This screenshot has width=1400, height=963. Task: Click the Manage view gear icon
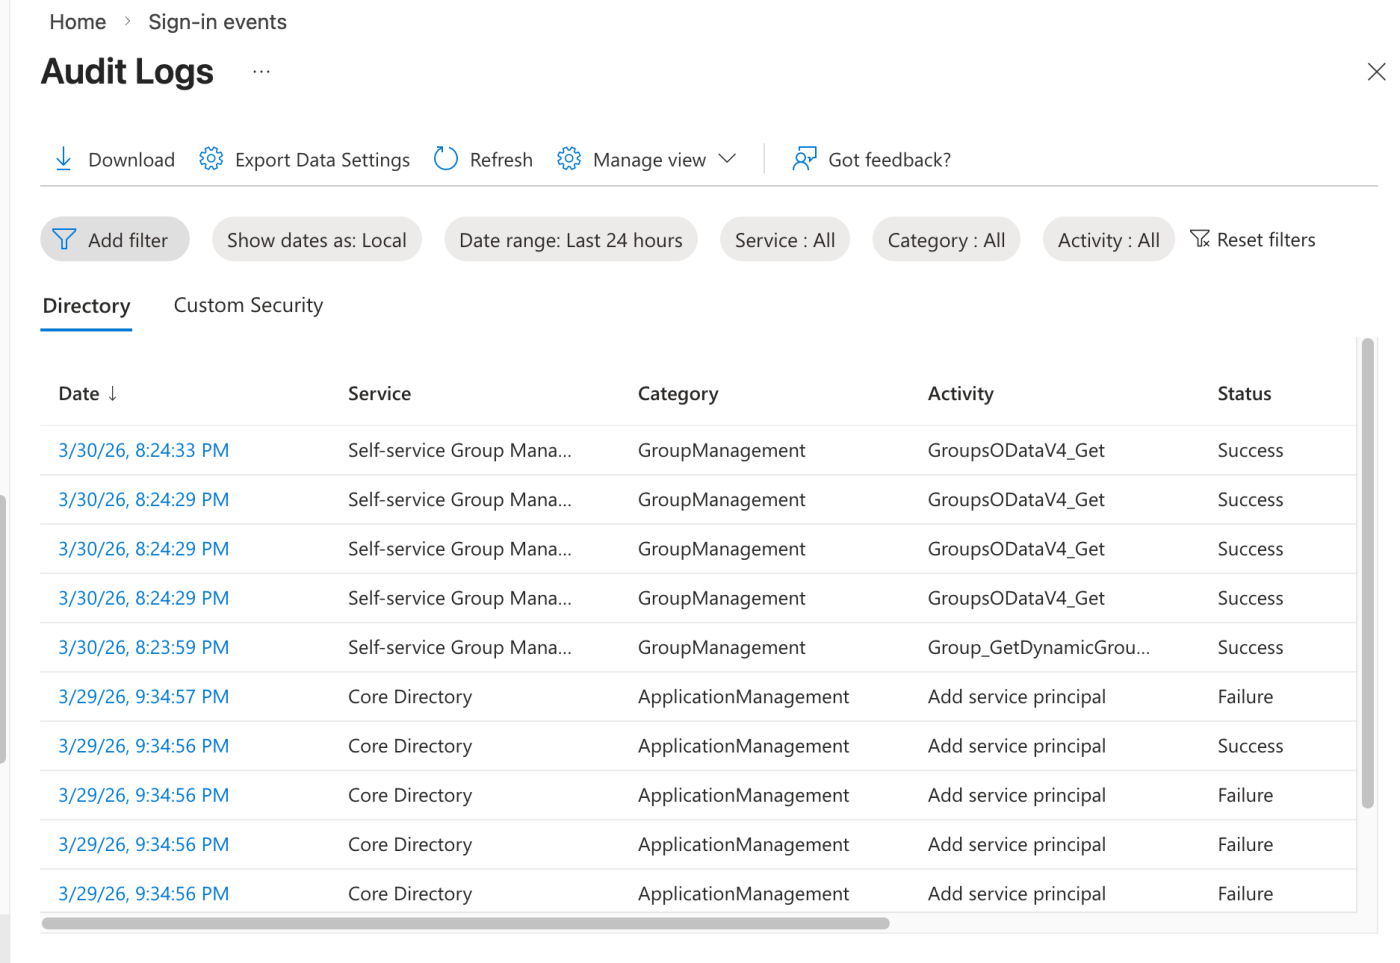point(569,159)
